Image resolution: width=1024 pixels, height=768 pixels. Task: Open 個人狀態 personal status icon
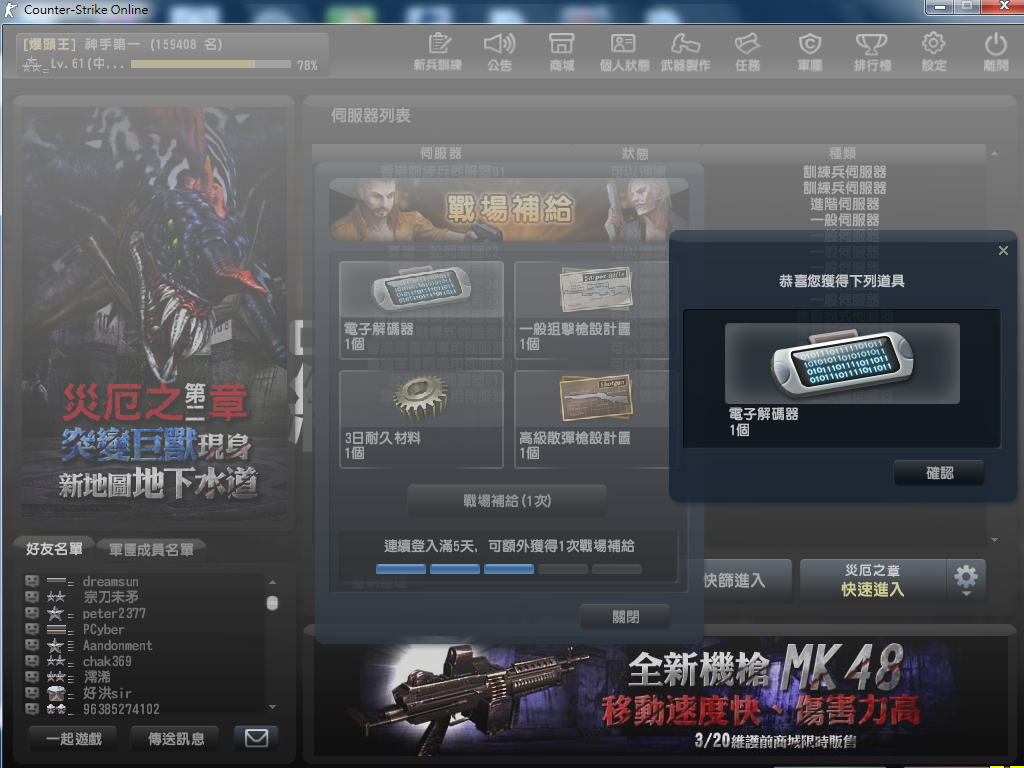[624, 52]
